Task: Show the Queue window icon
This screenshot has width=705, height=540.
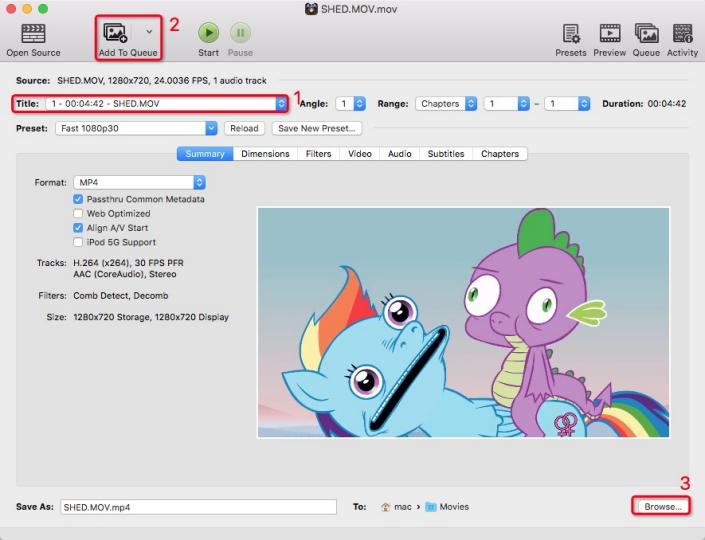Action: click(x=646, y=34)
